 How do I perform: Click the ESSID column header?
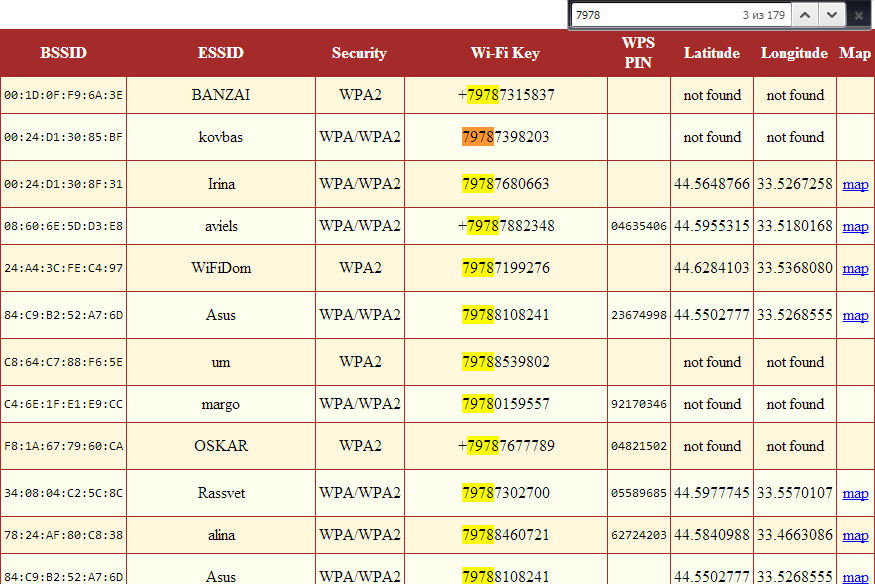tap(221, 53)
